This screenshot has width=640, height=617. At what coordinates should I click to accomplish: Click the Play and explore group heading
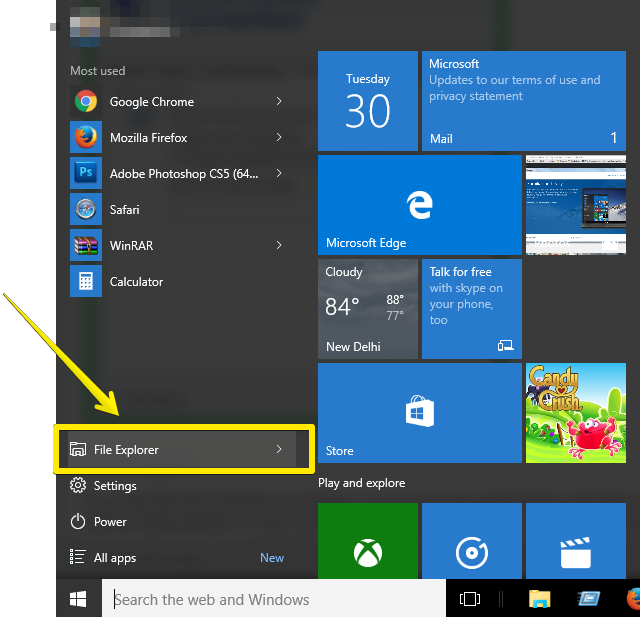click(x=362, y=483)
